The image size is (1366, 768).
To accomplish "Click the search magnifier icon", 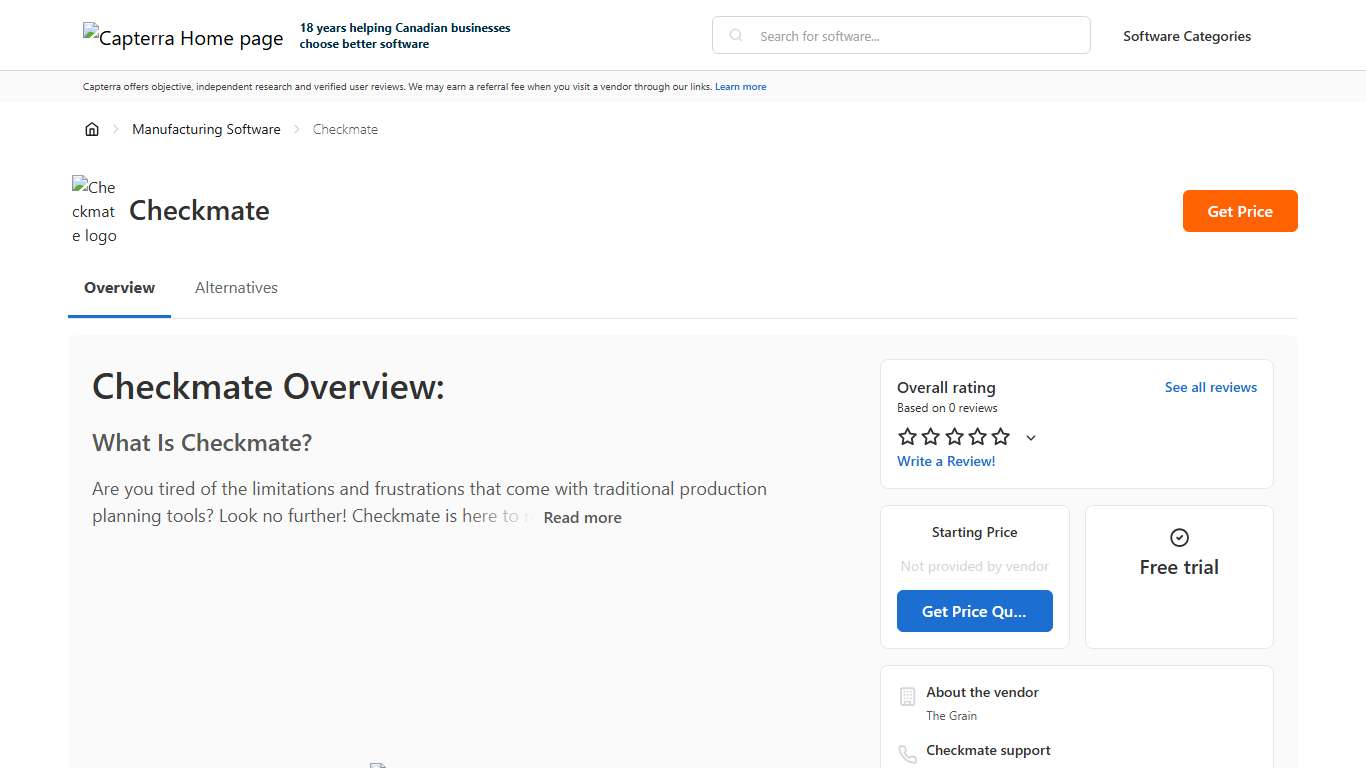I will click(x=735, y=35).
